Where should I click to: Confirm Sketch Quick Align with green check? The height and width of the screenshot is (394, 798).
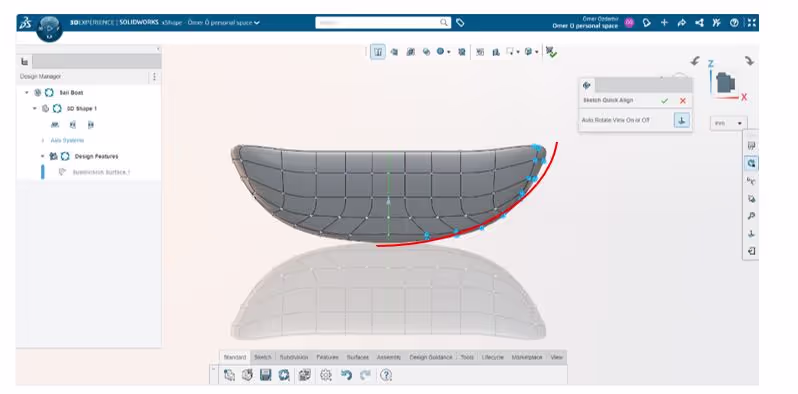click(x=664, y=101)
